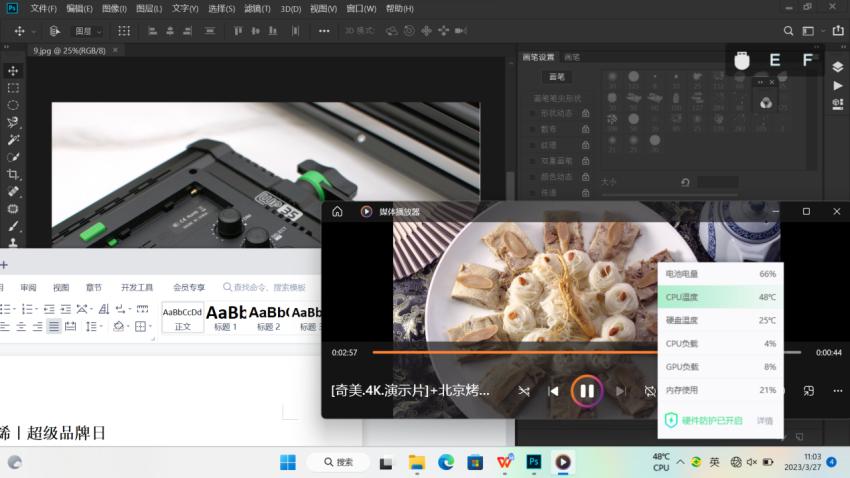Open borders dropdown in WPS ribbon
Viewport: 850px width, 478px height.
pos(150,326)
